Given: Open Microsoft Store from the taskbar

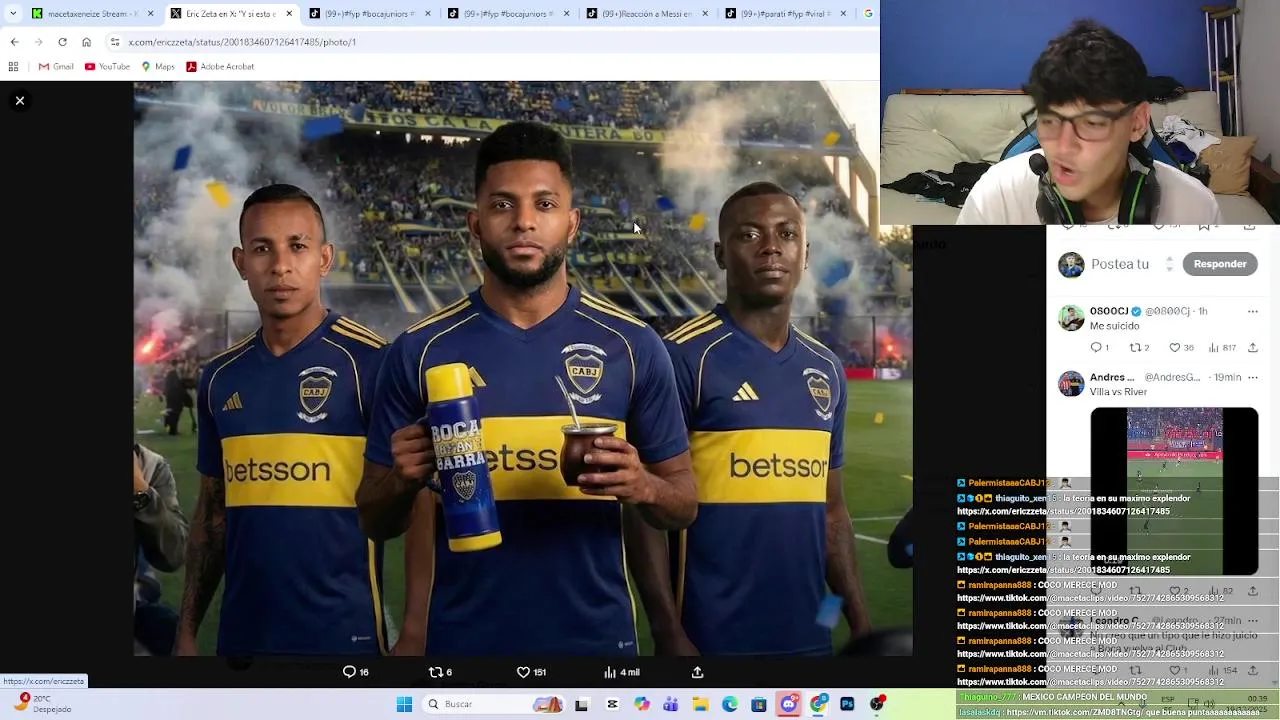Looking at the screenshot, I should tap(759, 704).
